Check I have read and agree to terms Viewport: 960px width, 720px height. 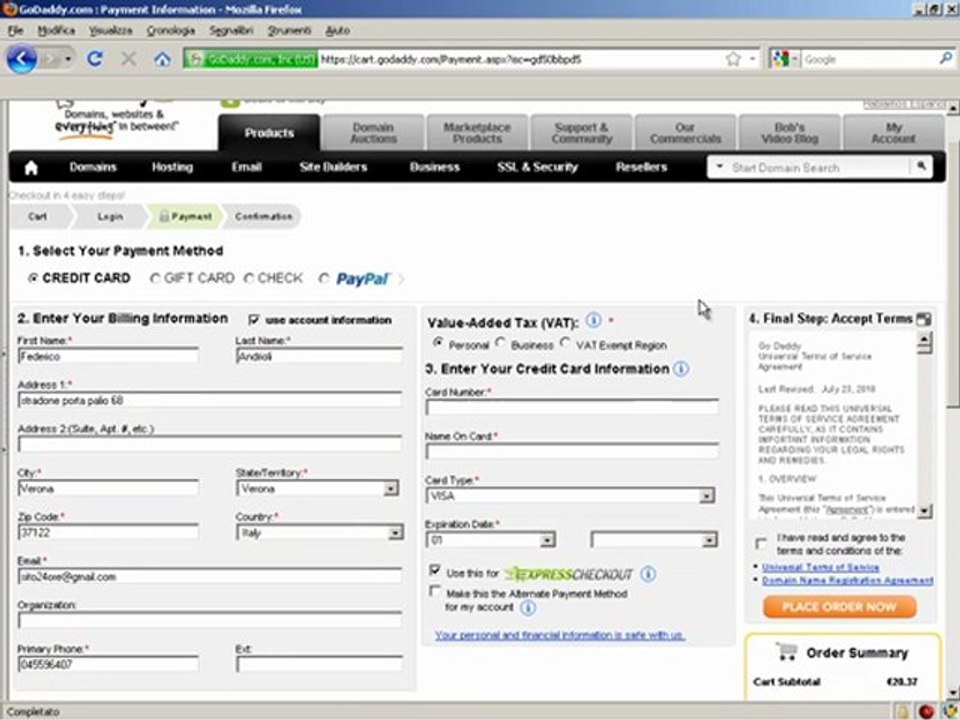click(x=761, y=543)
